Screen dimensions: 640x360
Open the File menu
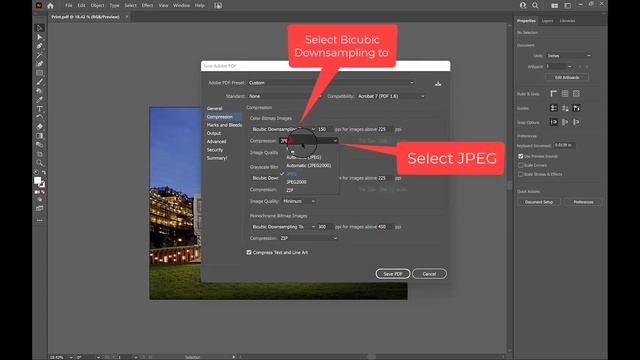pos(69,6)
